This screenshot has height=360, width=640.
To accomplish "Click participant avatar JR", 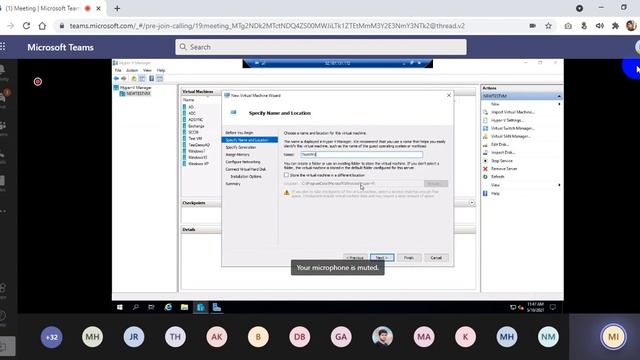I will 134,337.
